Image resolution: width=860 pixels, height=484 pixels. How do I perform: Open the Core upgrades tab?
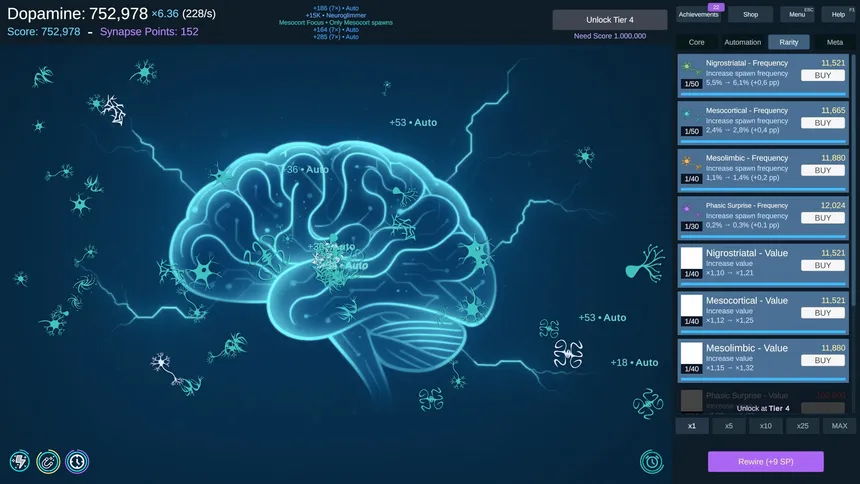click(697, 42)
